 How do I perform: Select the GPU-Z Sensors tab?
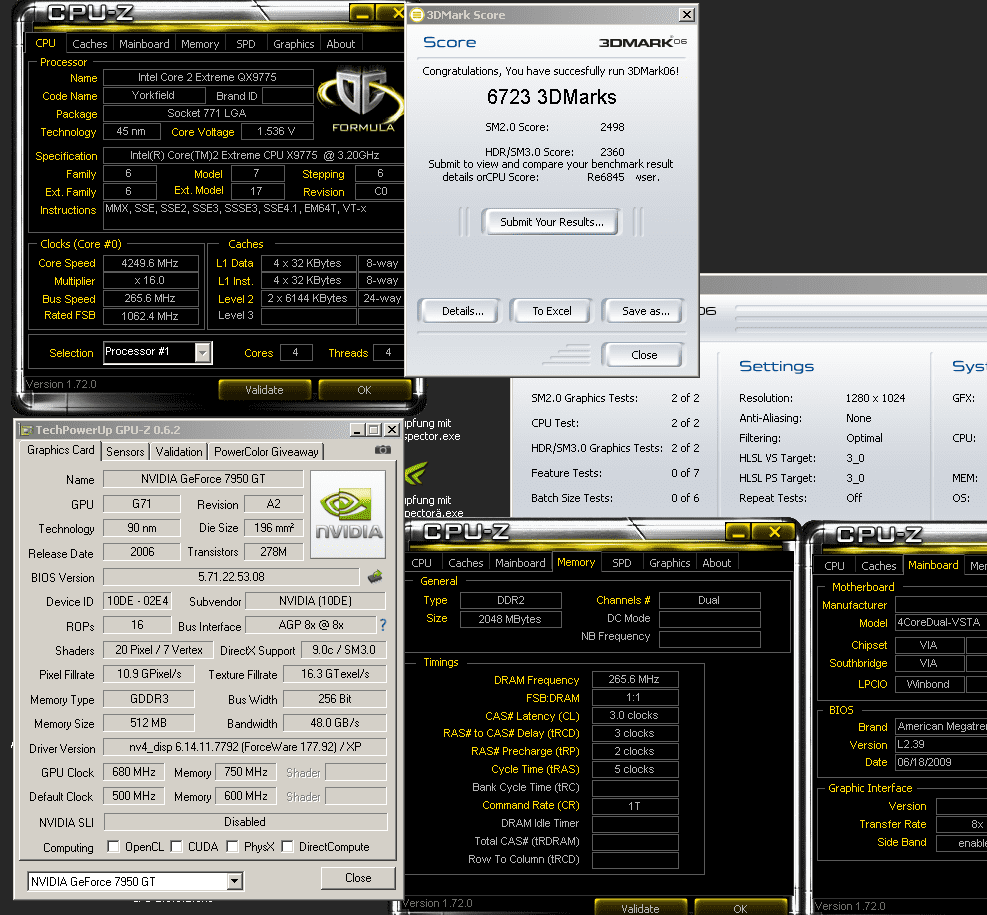pos(125,452)
